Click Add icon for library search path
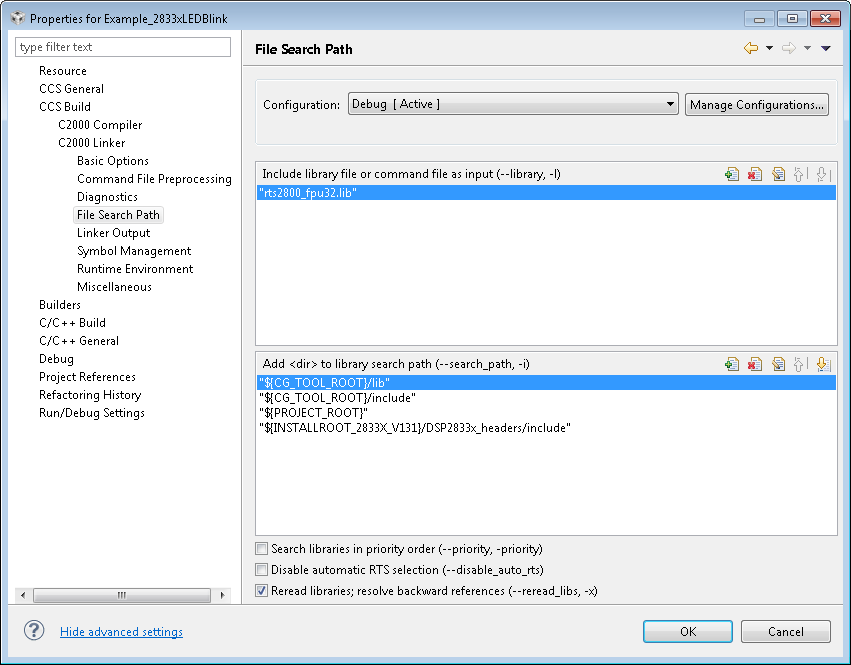The width and height of the screenshot is (851, 665). point(732,364)
